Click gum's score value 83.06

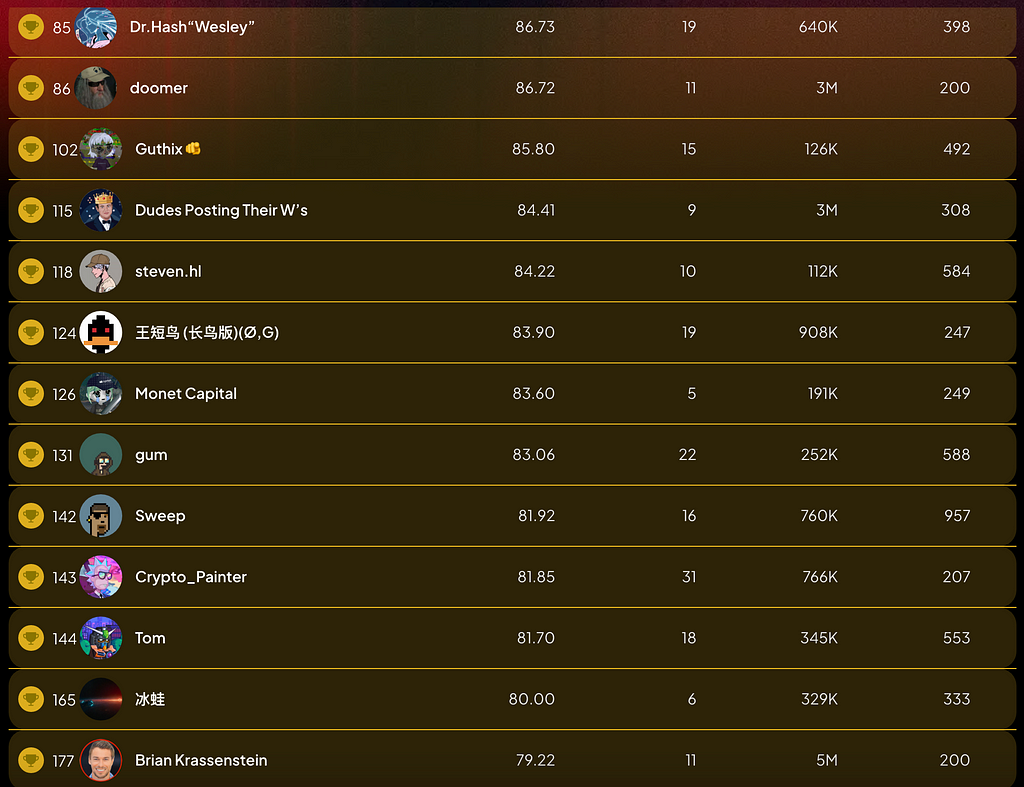click(x=534, y=455)
